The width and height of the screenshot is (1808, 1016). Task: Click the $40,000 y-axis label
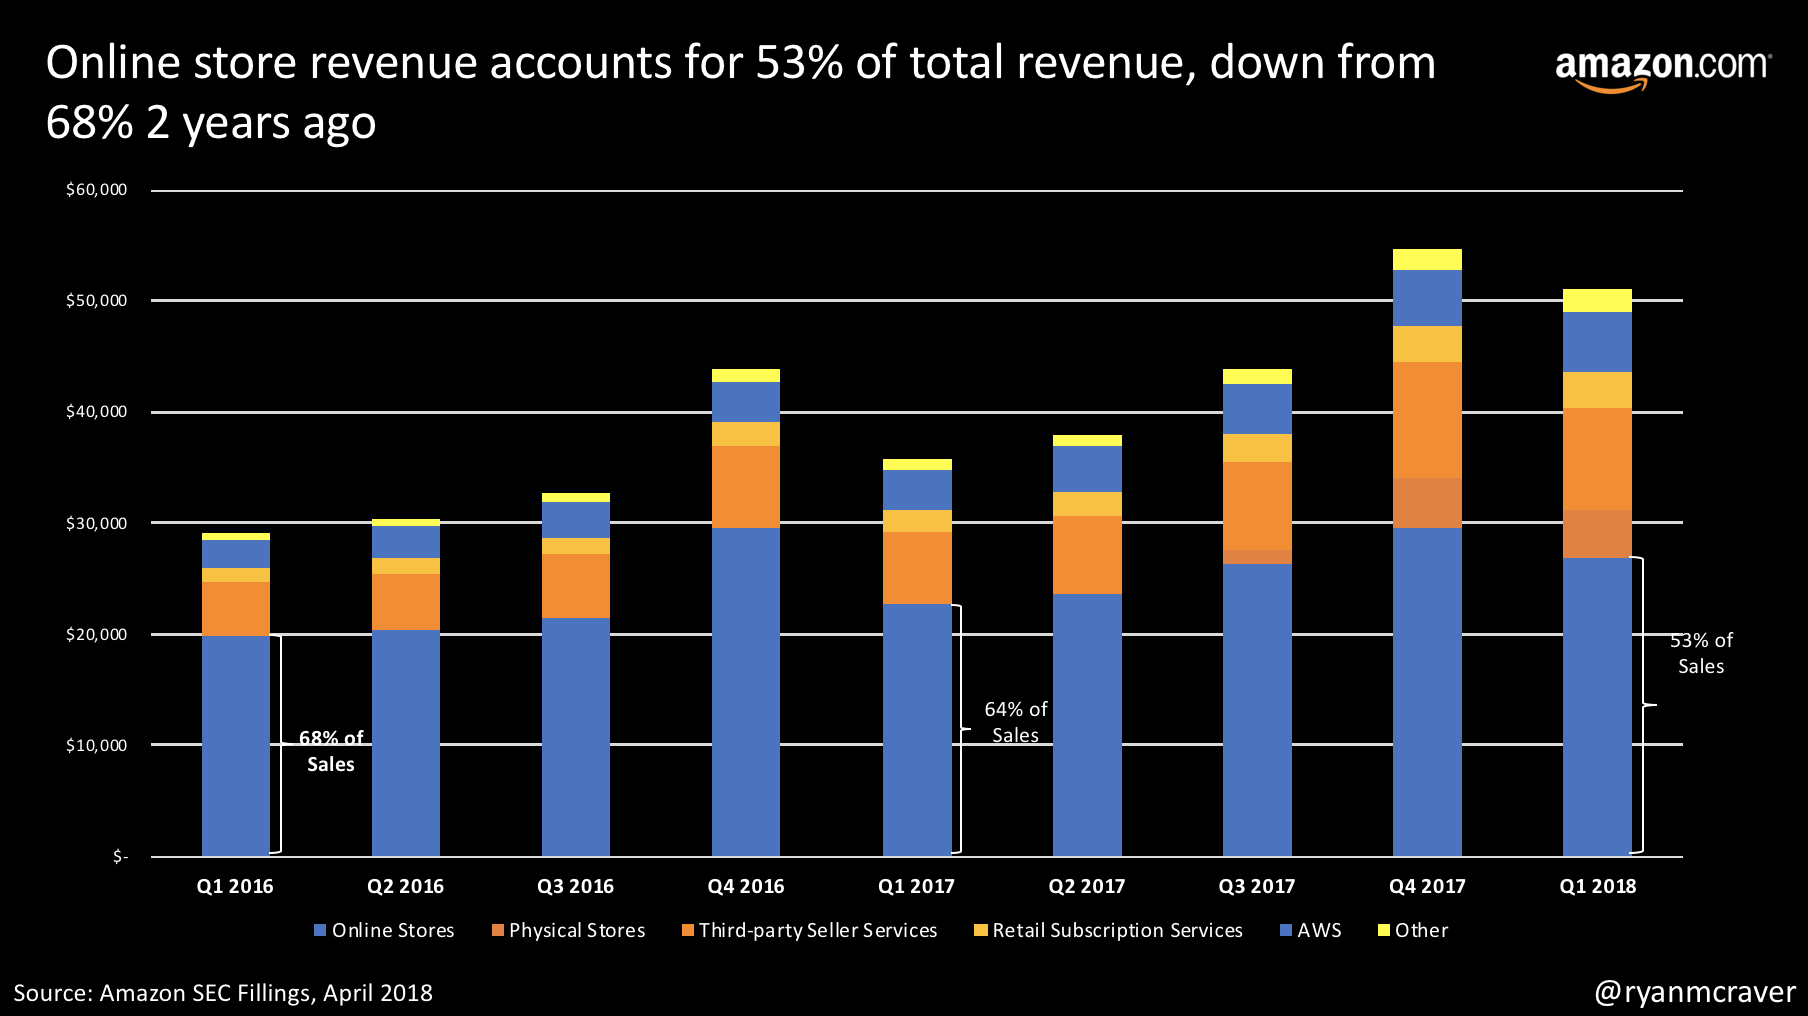[x=96, y=412]
